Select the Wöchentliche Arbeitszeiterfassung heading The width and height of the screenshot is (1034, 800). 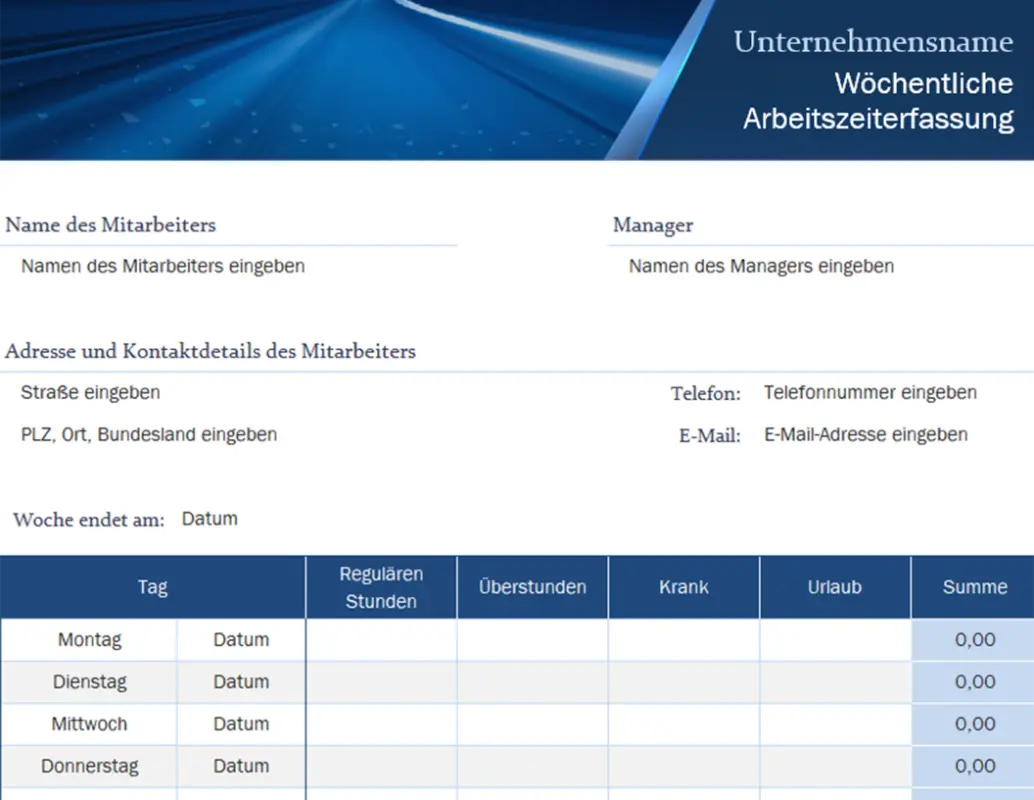click(878, 101)
